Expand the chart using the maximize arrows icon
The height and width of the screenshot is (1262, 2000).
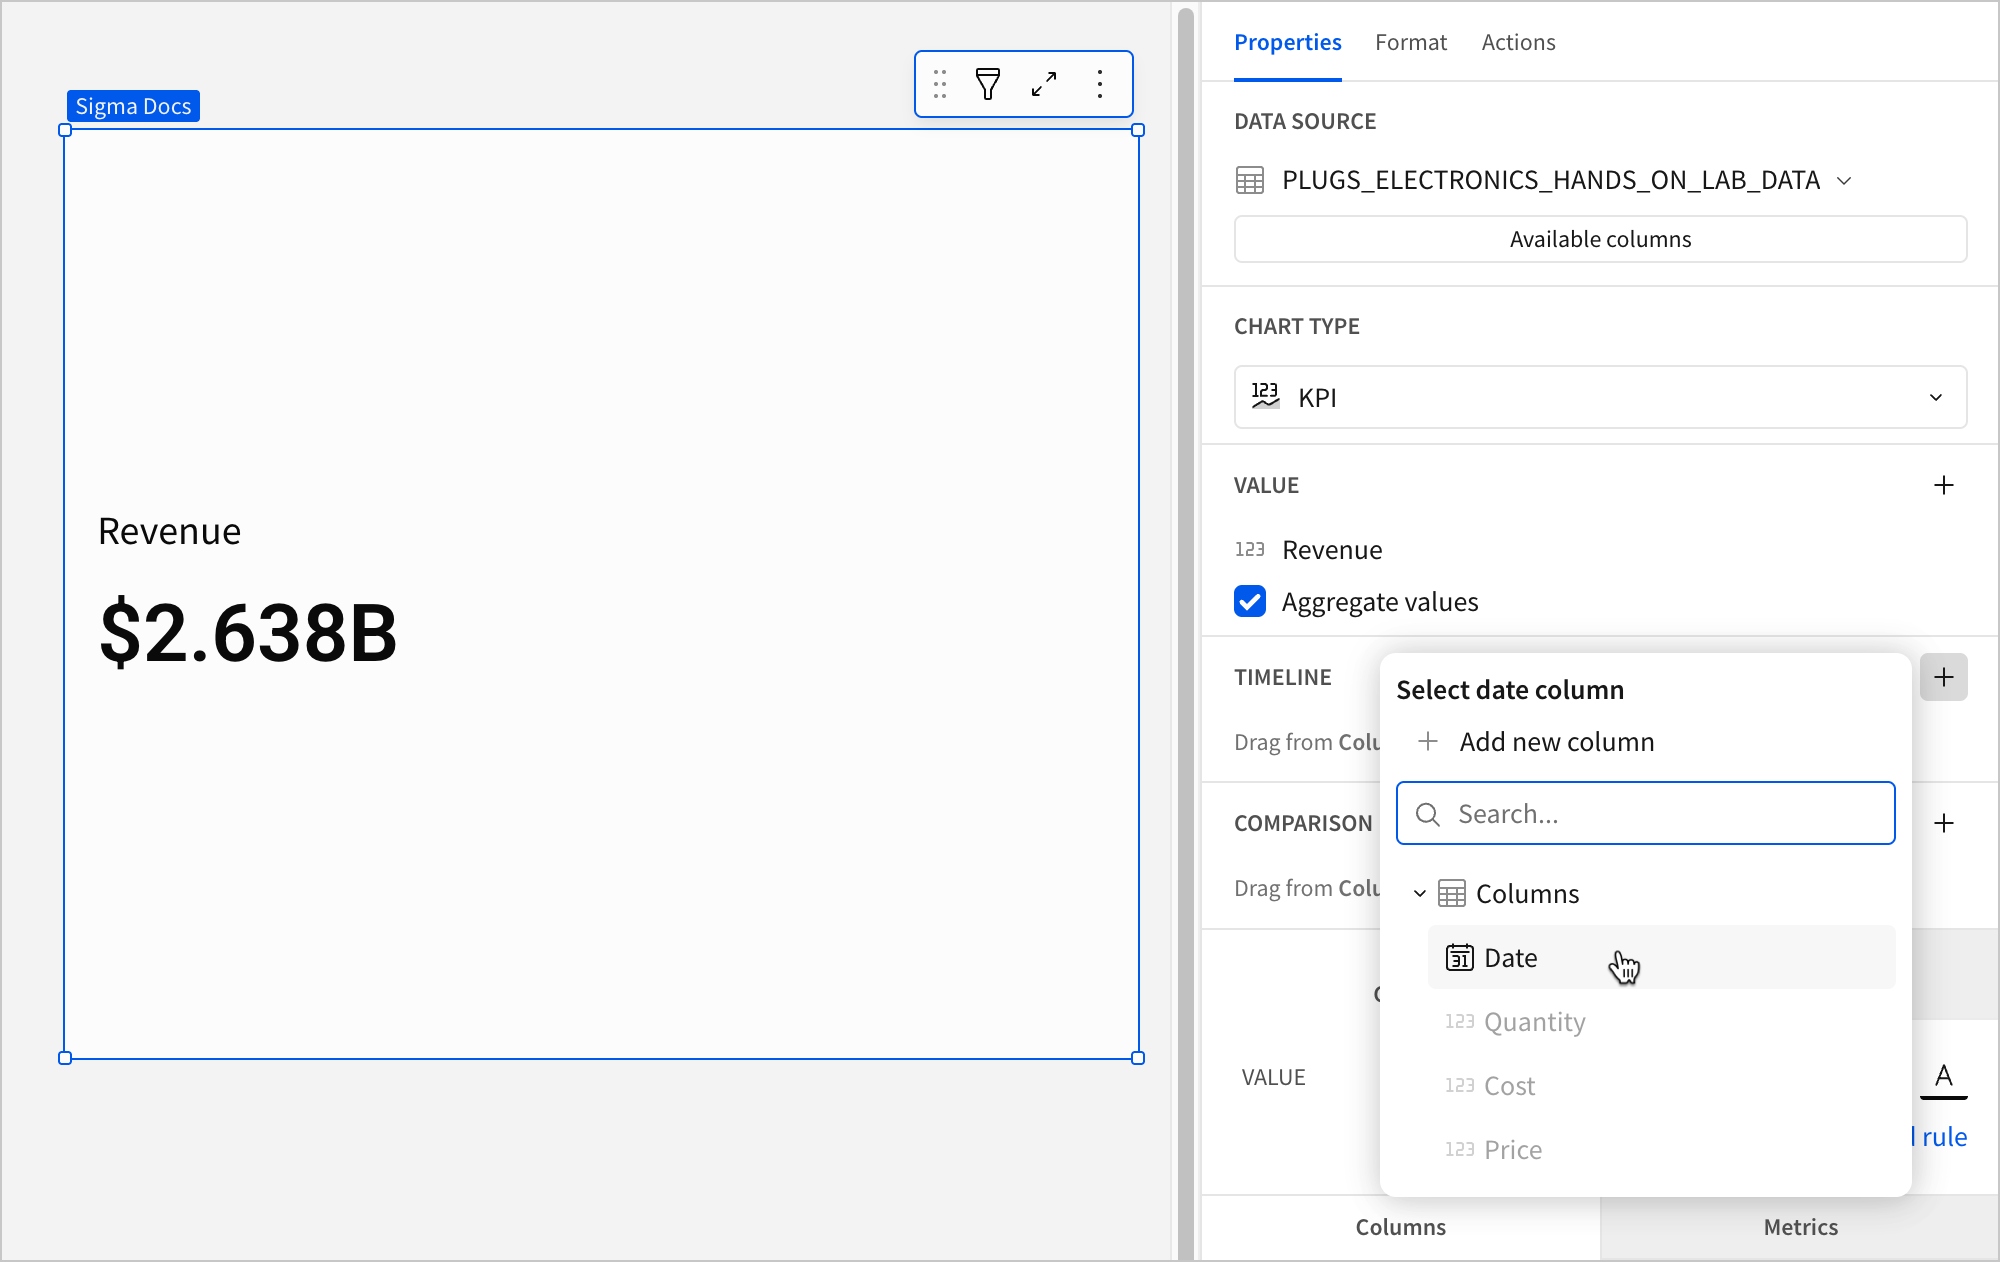(x=1044, y=84)
